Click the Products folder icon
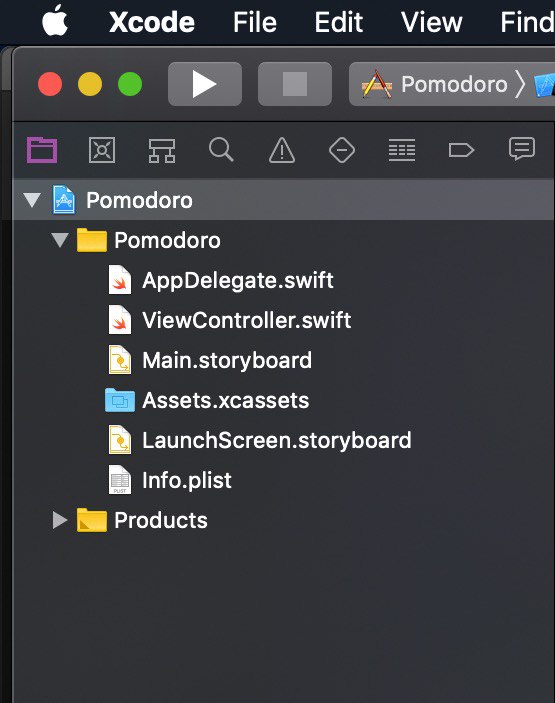Screen dimensions: 555x703 [x=92, y=520]
